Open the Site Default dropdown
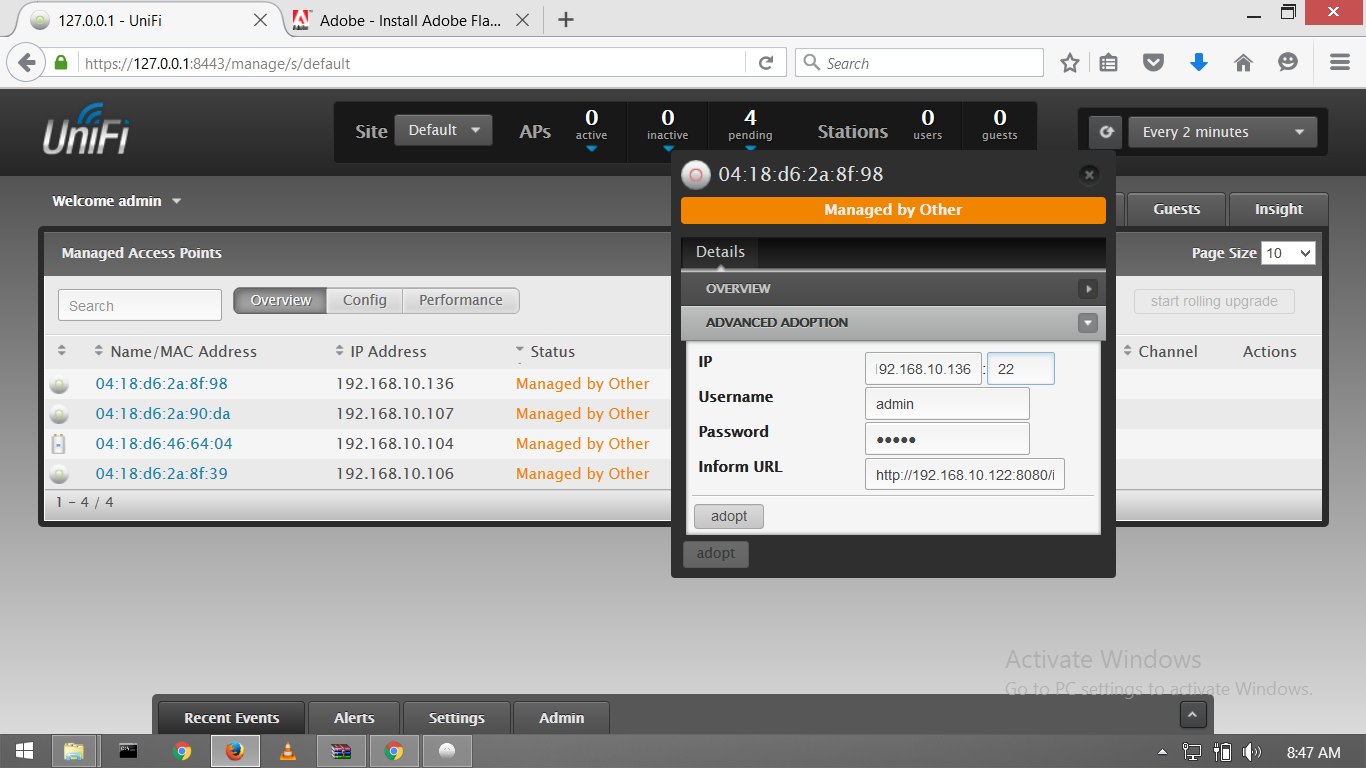Viewport: 1366px width, 768px height. click(443, 130)
